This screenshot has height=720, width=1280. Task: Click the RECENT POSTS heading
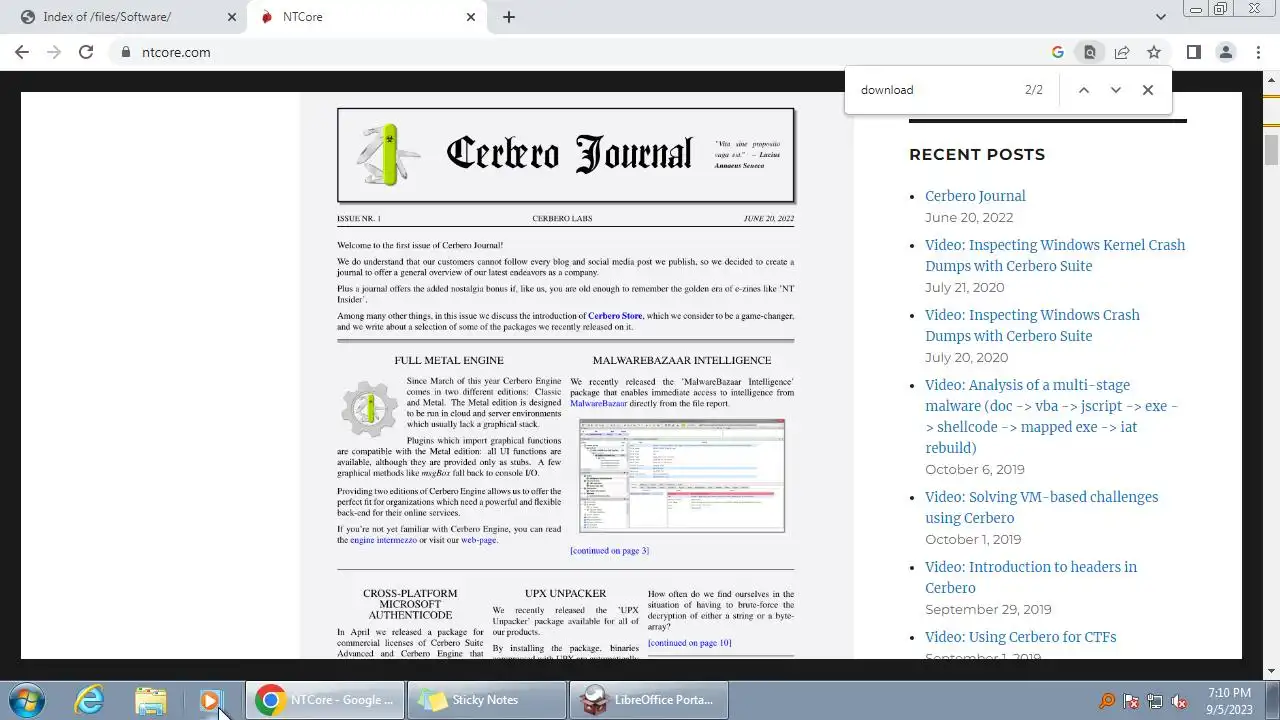point(977,154)
